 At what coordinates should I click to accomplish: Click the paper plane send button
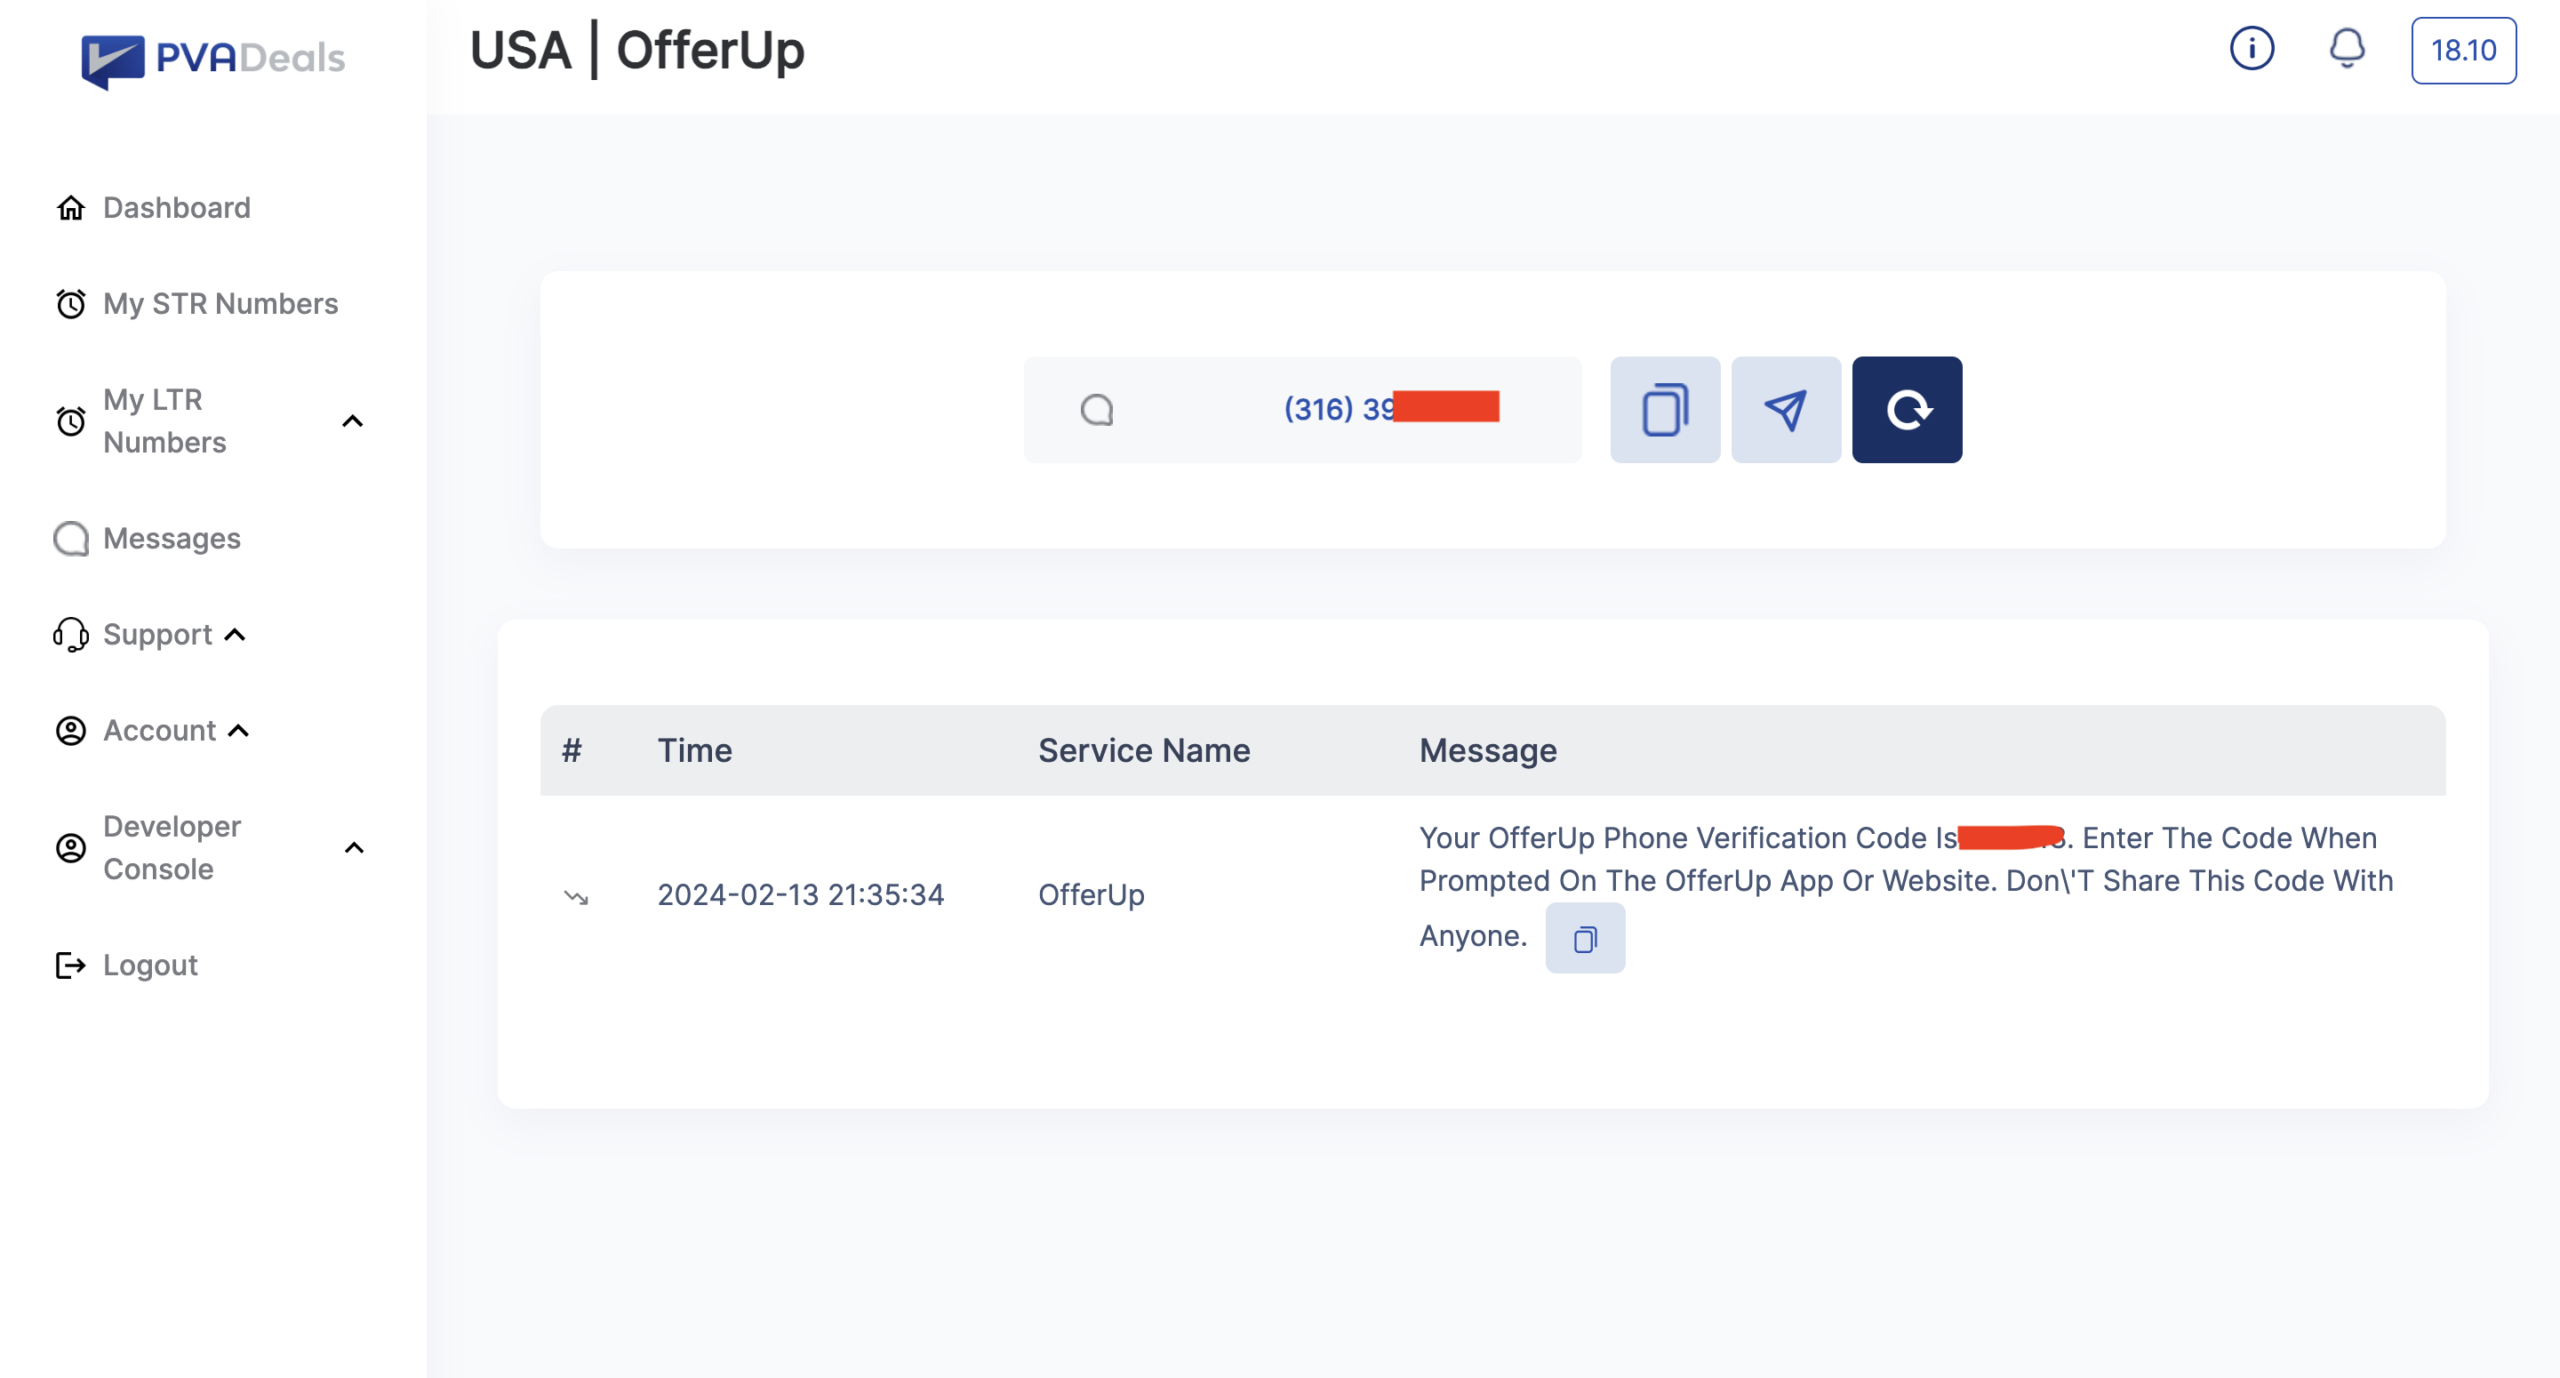[x=1786, y=410]
